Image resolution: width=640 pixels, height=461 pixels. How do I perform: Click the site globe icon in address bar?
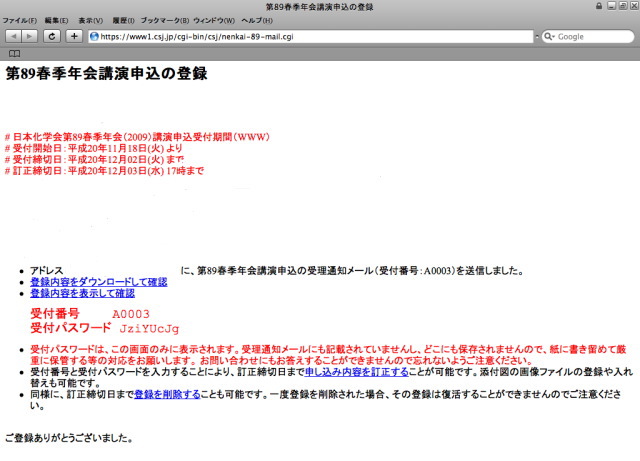pyautogui.click(x=95, y=36)
